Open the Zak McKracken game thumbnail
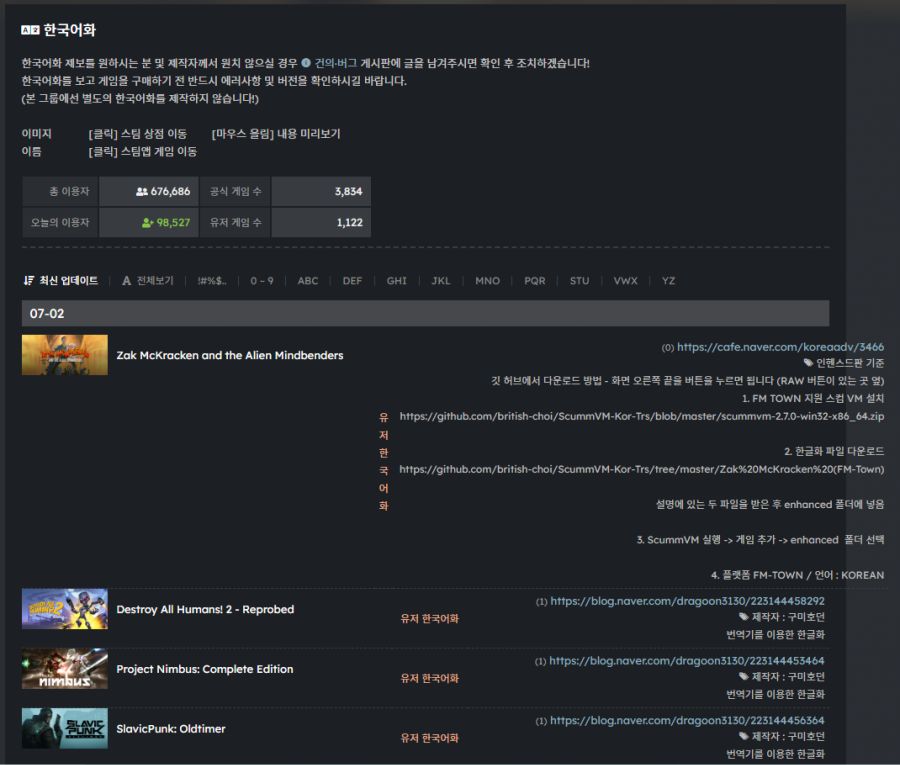Image resolution: width=900 pixels, height=765 pixels. coord(65,355)
